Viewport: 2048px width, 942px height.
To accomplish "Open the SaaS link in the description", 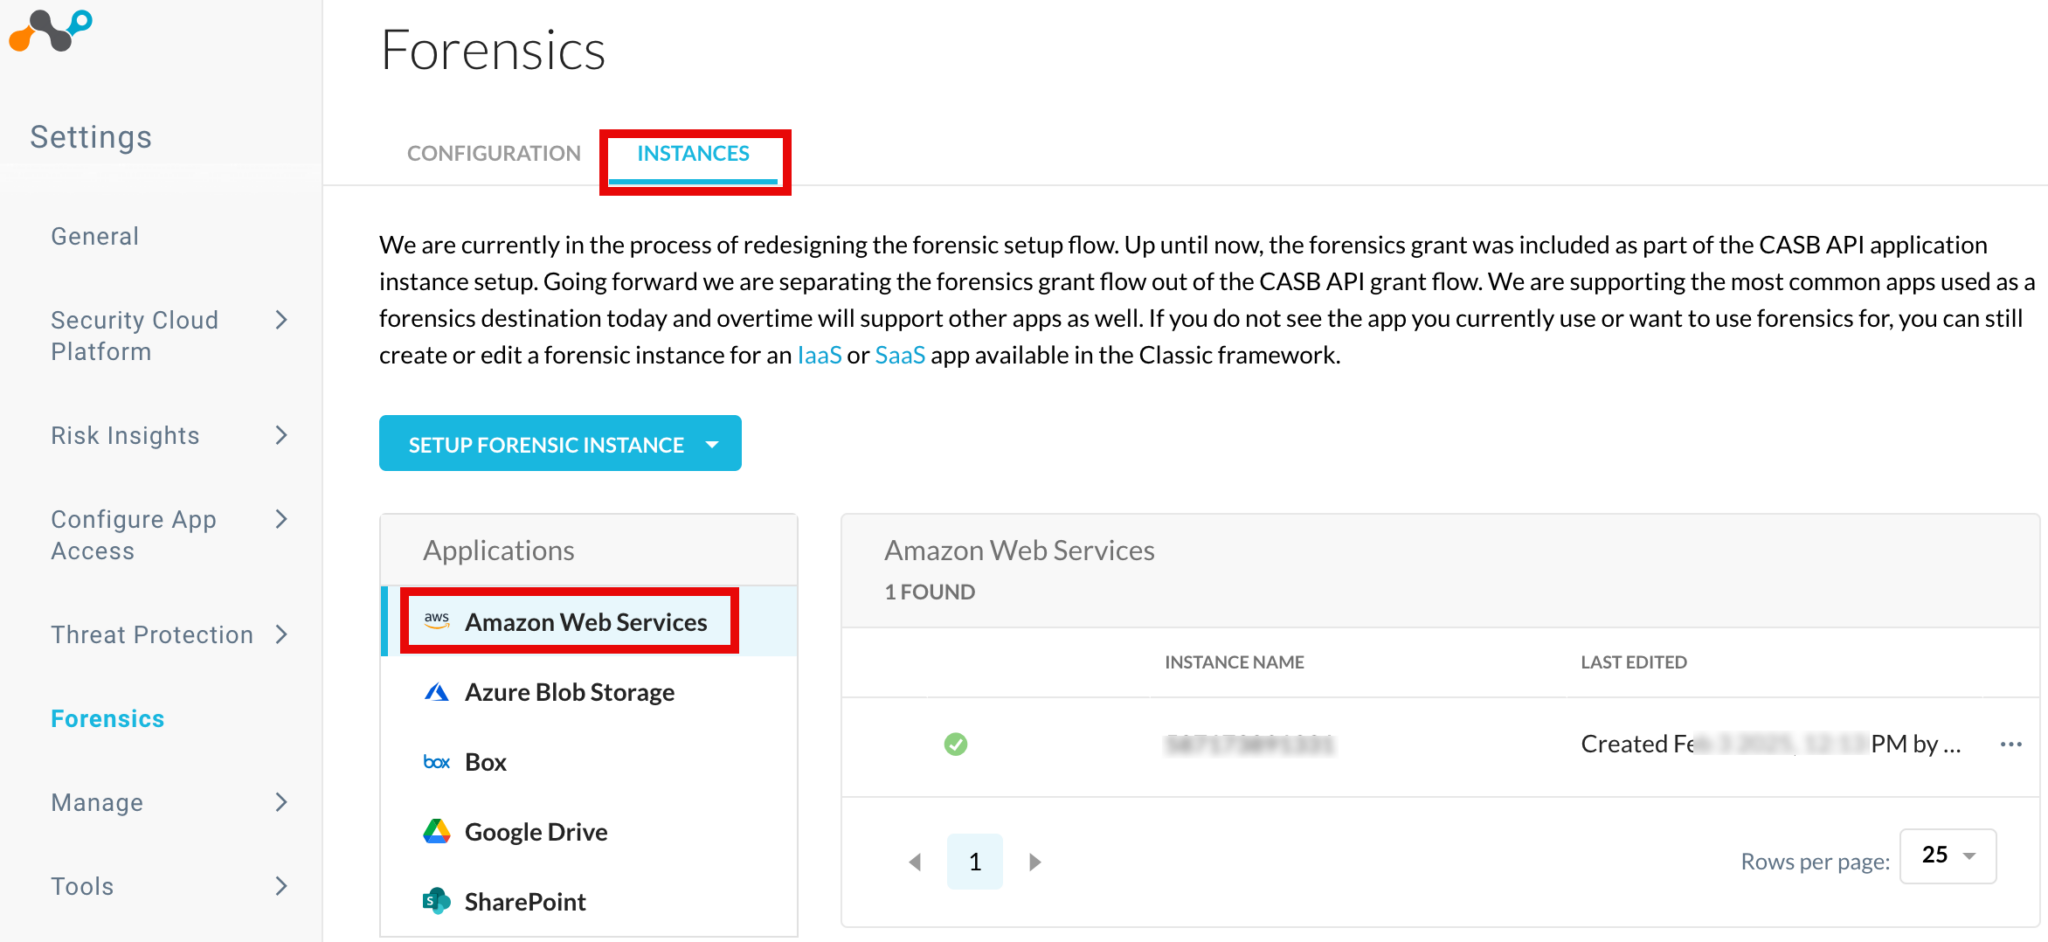I will point(898,354).
